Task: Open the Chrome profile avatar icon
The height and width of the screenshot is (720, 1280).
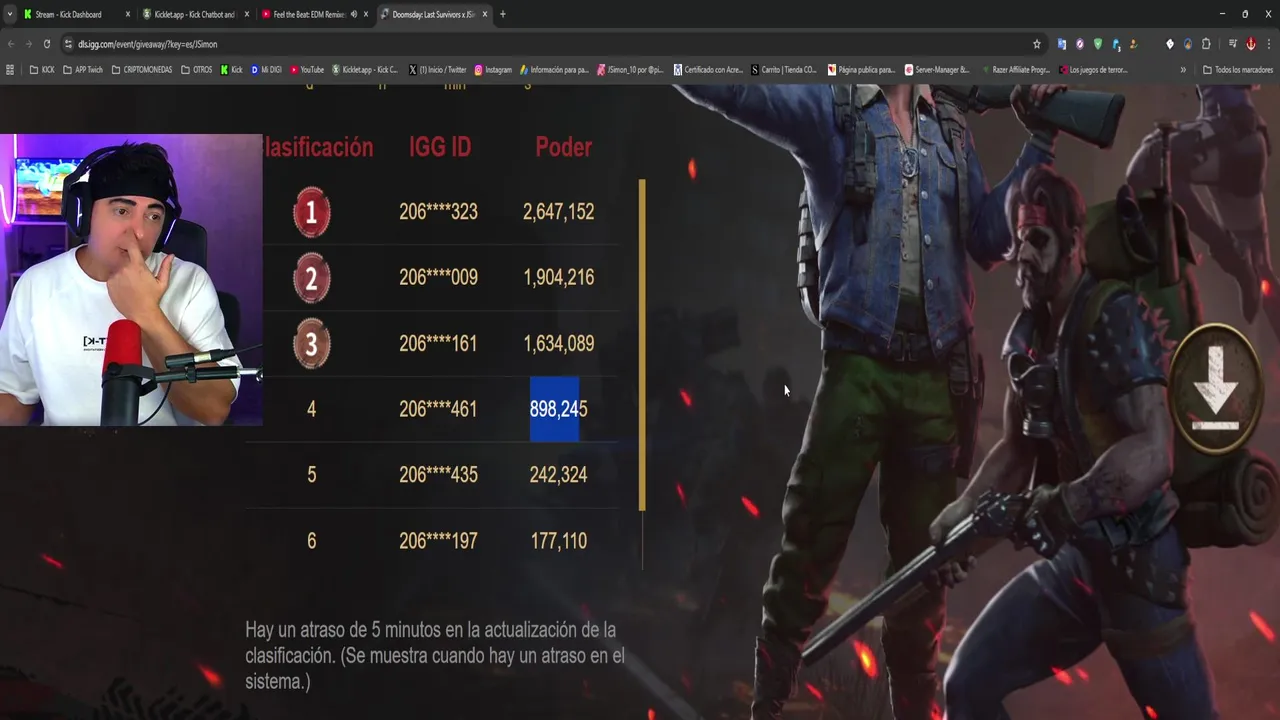Action: click(x=1251, y=44)
